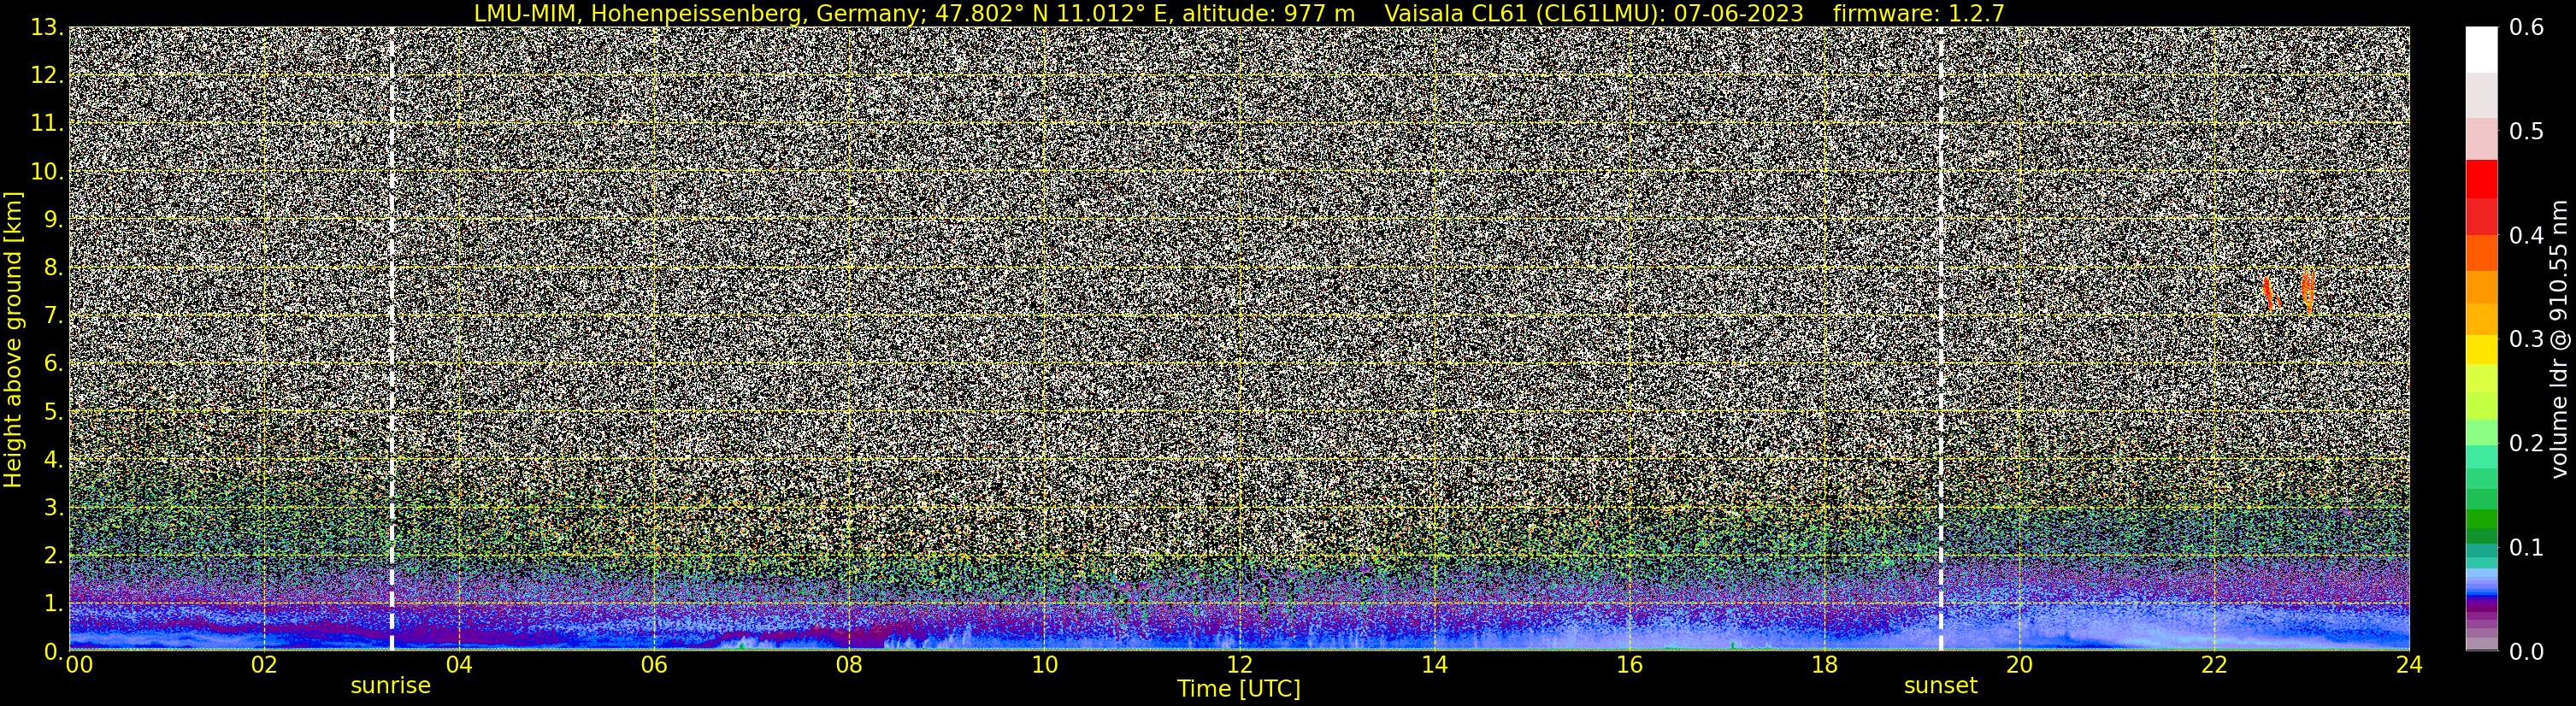Click the 'sunset' label below the axis

point(1941,686)
